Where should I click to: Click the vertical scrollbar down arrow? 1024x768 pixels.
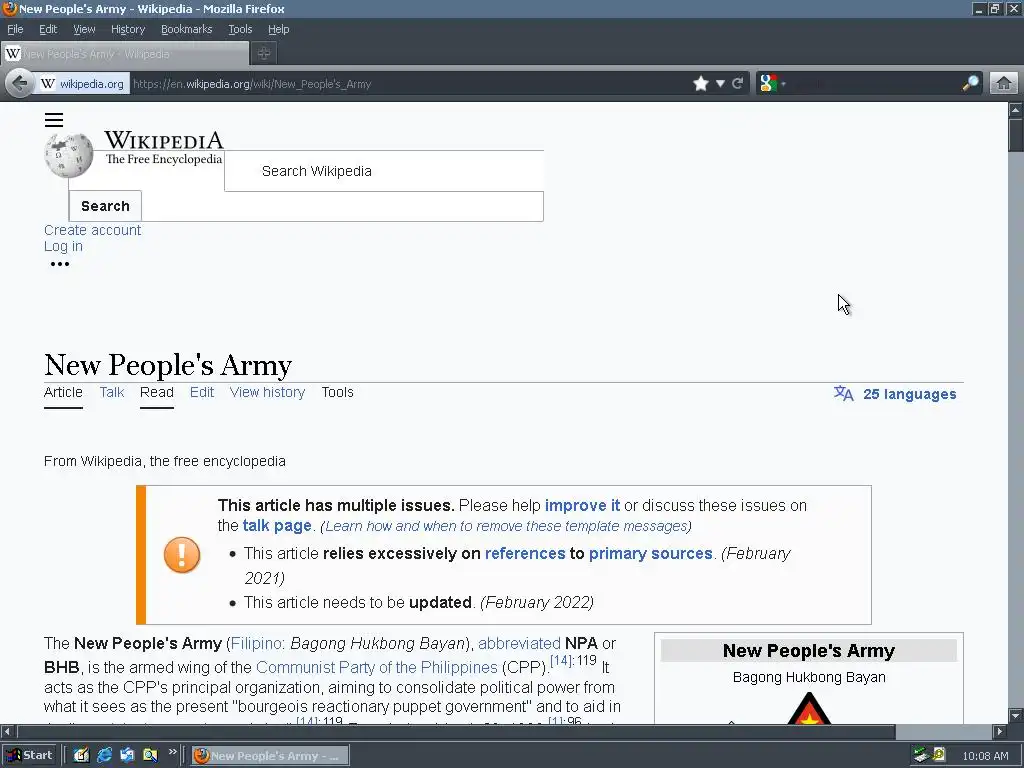click(1016, 715)
